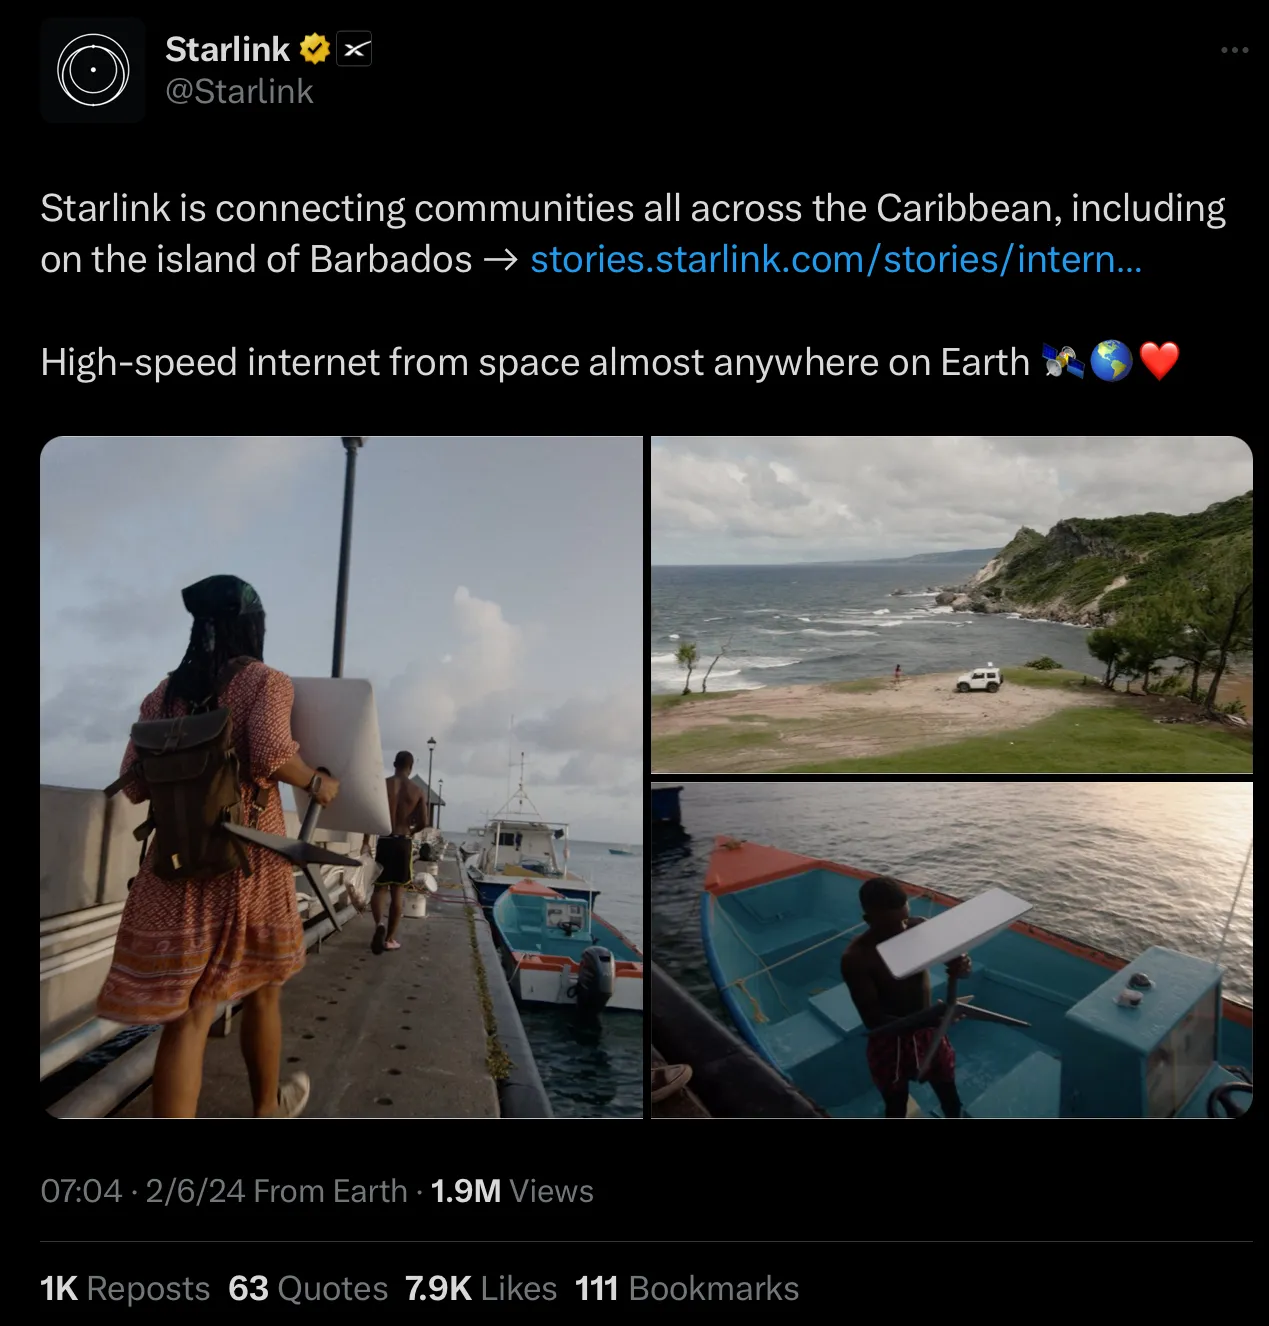This screenshot has height=1326, width=1269.
Task: Click the red heart emoji
Action: coord(1160,362)
